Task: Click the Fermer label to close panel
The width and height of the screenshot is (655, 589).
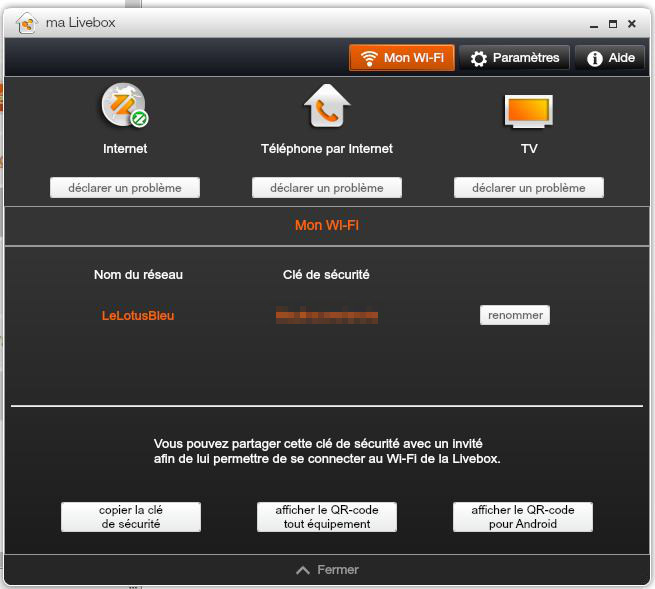Action: (338, 570)
